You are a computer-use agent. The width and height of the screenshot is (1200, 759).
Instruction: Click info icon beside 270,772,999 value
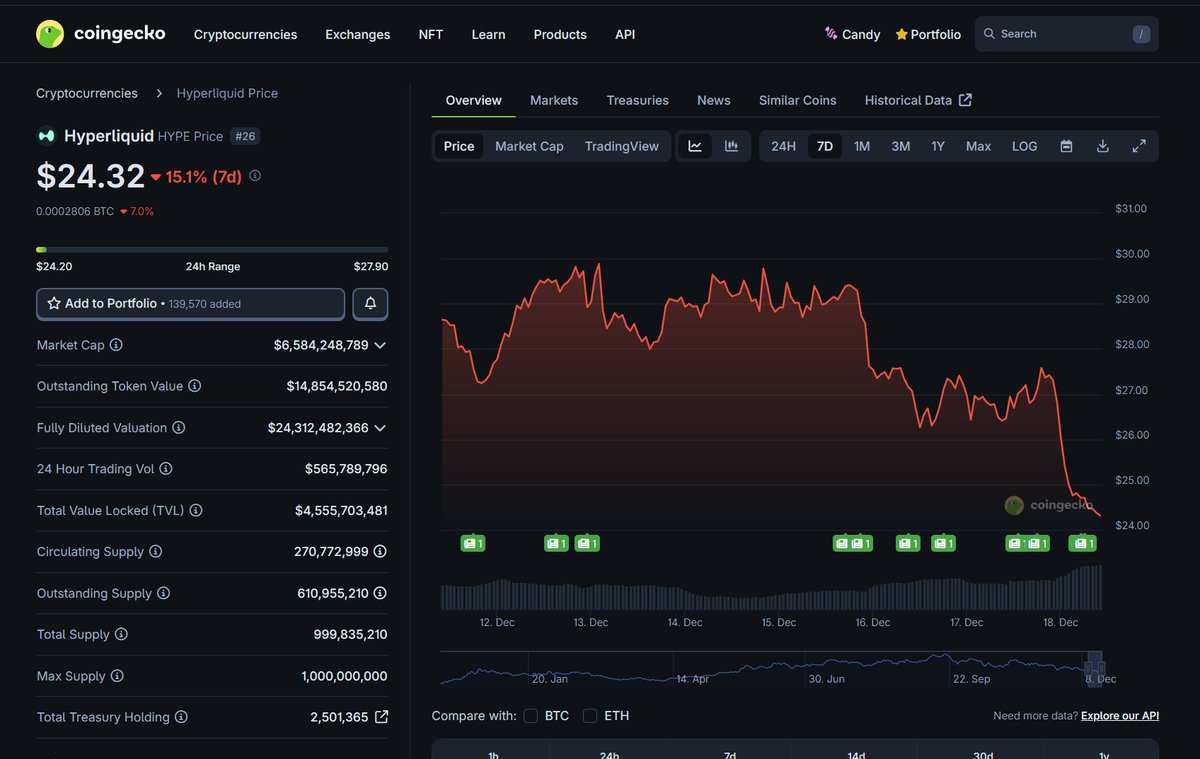[380, 552]
